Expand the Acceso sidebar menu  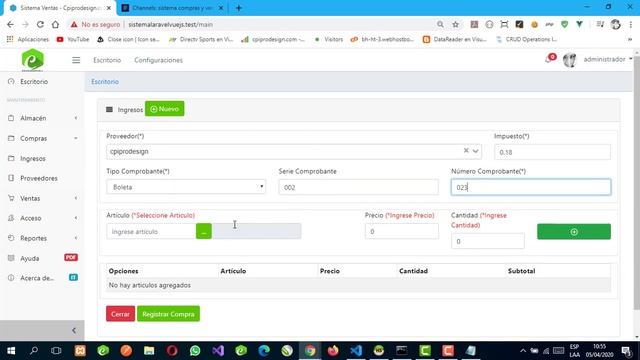click(42, 218)
